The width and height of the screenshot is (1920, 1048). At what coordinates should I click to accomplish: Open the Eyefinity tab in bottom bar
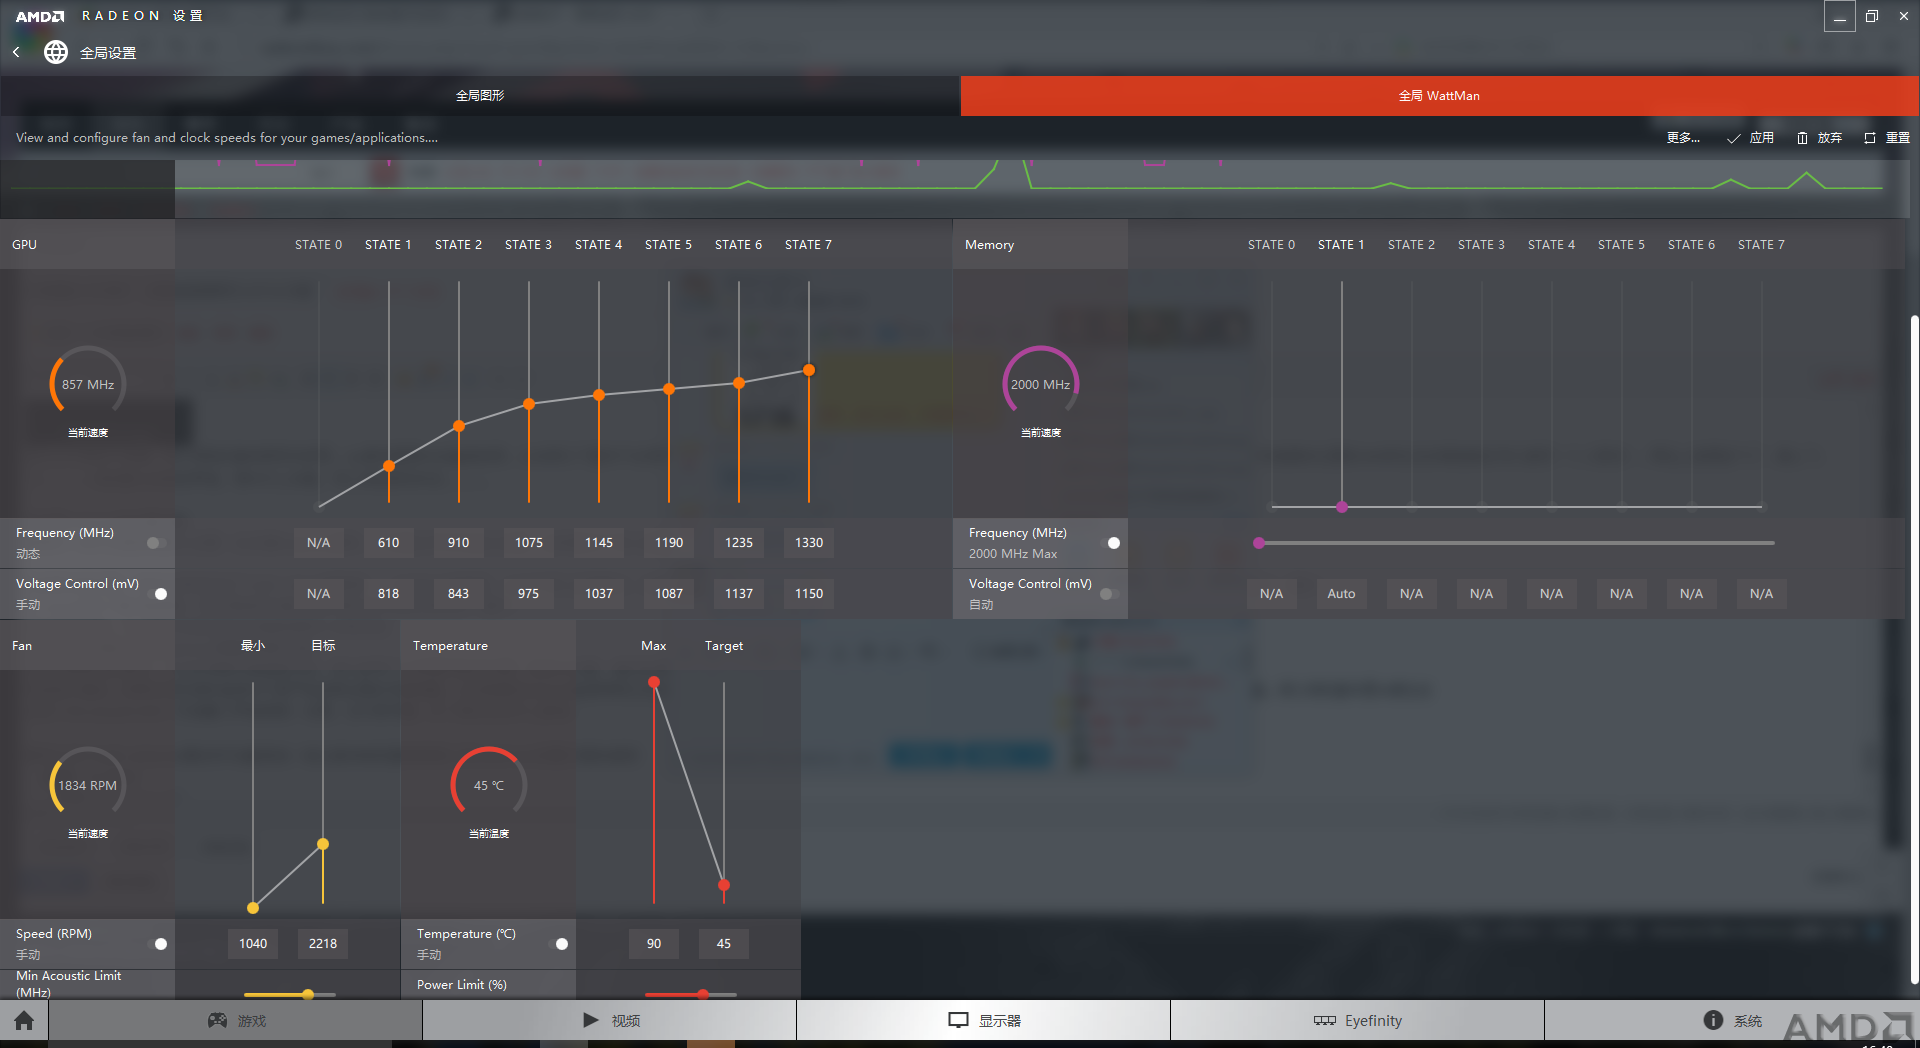(x=1358, y=1020)
